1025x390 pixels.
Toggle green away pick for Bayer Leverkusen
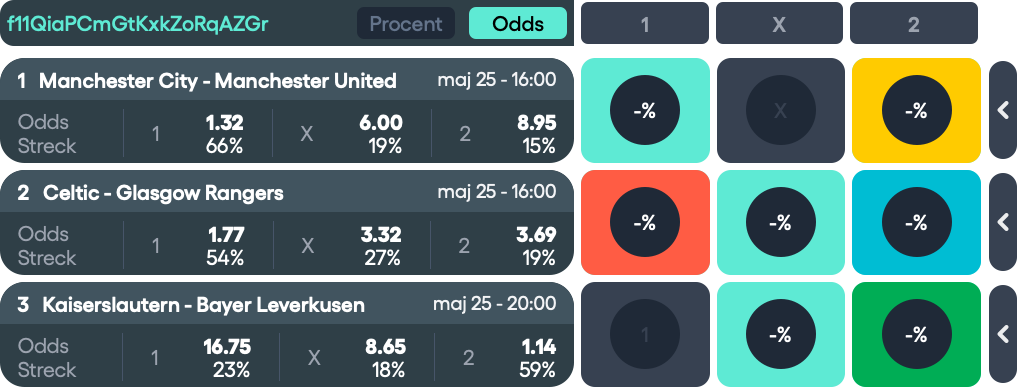[x=916, y=334]
